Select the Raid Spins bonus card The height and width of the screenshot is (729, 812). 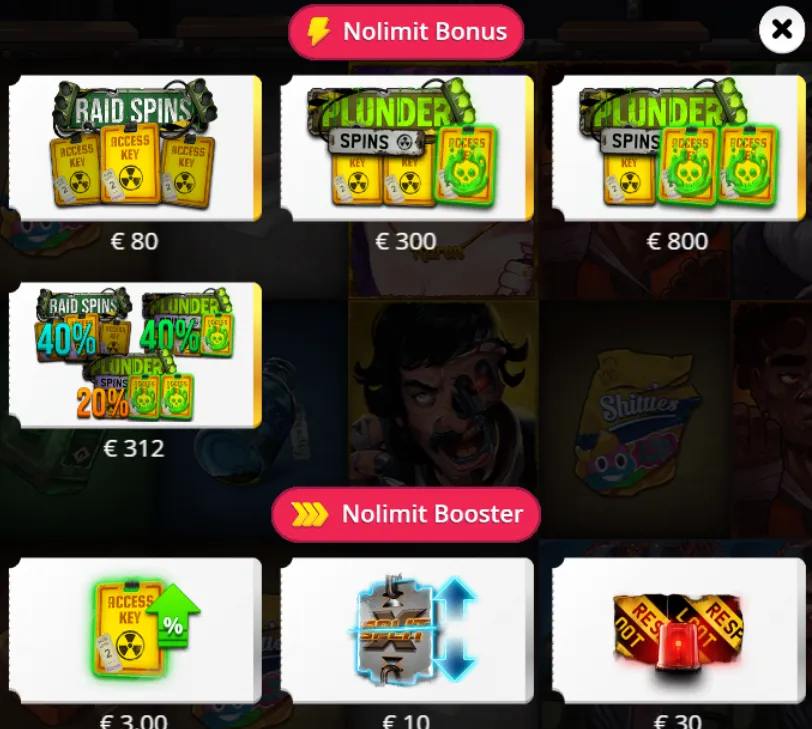[x=135, y=148]
